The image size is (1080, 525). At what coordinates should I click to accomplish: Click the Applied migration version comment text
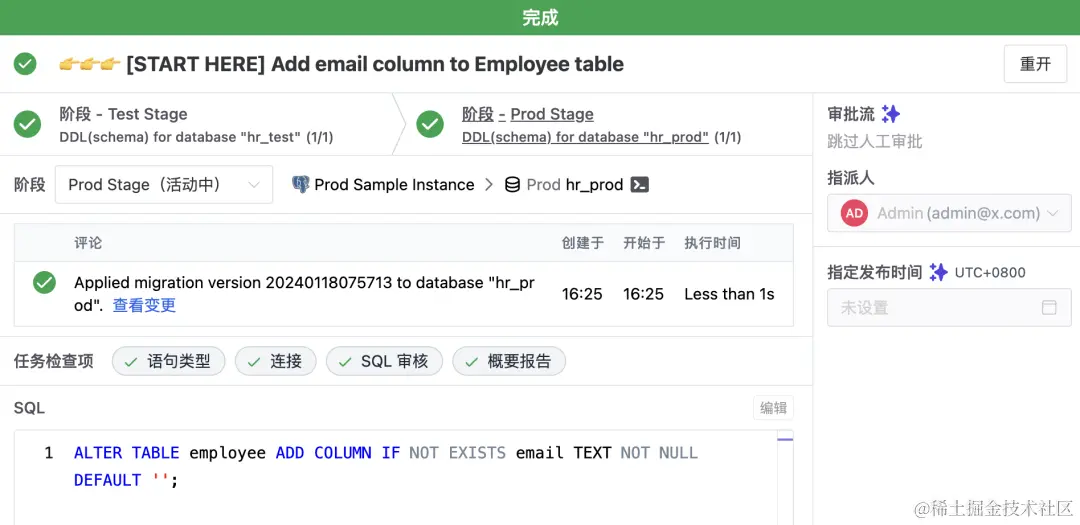304,294
